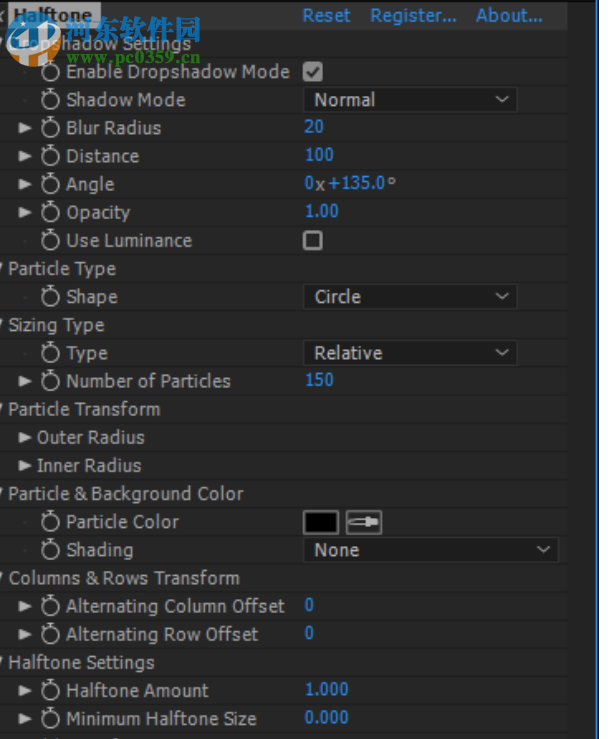Click the Blur Radius stopwatch icon
The width and height of the screenshot is (616, 739).
pyautogui.click(x=51, y=128)
